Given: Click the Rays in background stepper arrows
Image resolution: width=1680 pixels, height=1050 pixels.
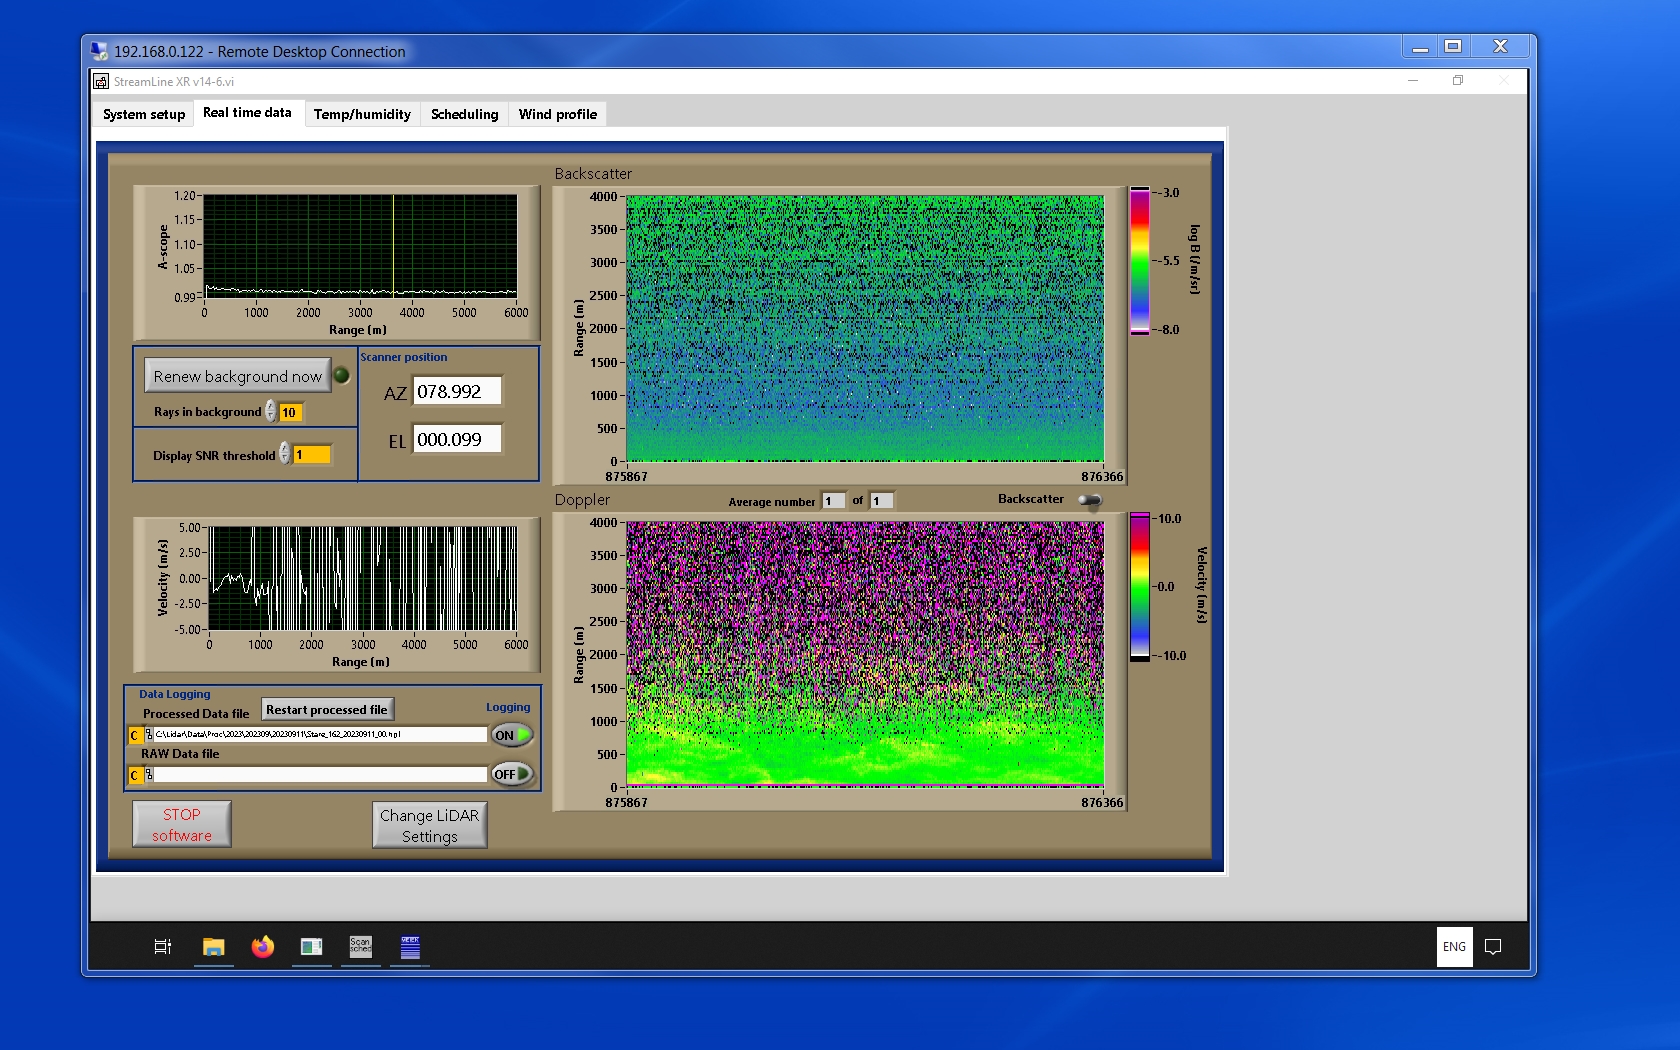Looking at the screenshot, I should pyautogui.click(x=271, y=412).
